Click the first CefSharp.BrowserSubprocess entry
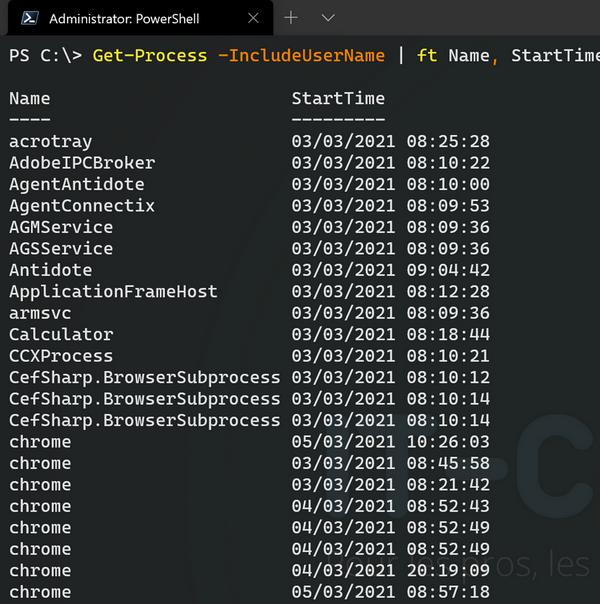Image resolution: width=600 pixels, height=604 pixels. click(144, 378)
